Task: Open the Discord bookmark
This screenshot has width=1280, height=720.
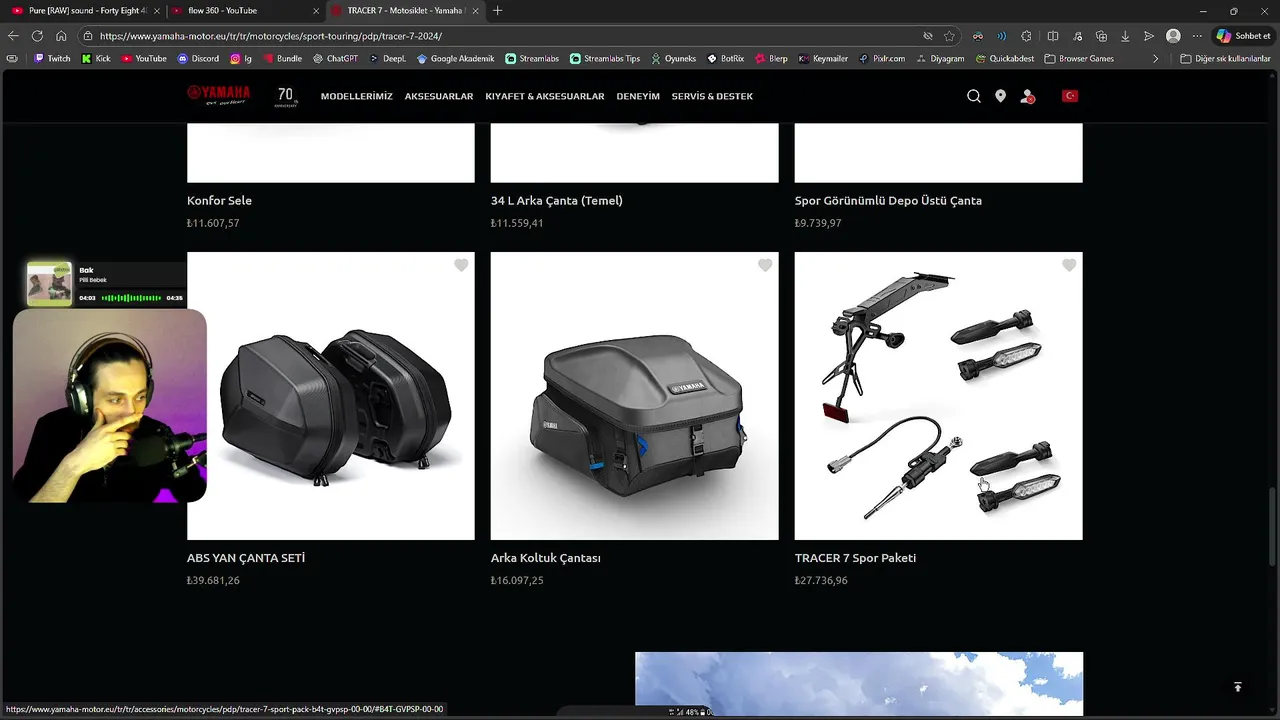Action: pyautogui.click(x=198, y=59)
